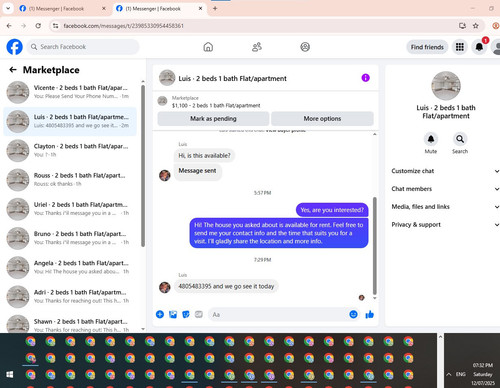Click the "4805483395 and we go see it today" message
500x388 pixels.
[226, 287]
